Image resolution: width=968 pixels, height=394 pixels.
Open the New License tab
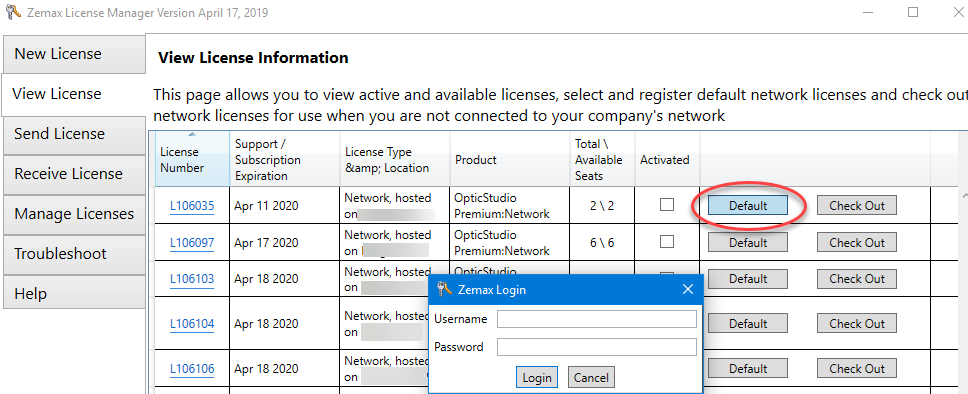(x=73, y=54)
